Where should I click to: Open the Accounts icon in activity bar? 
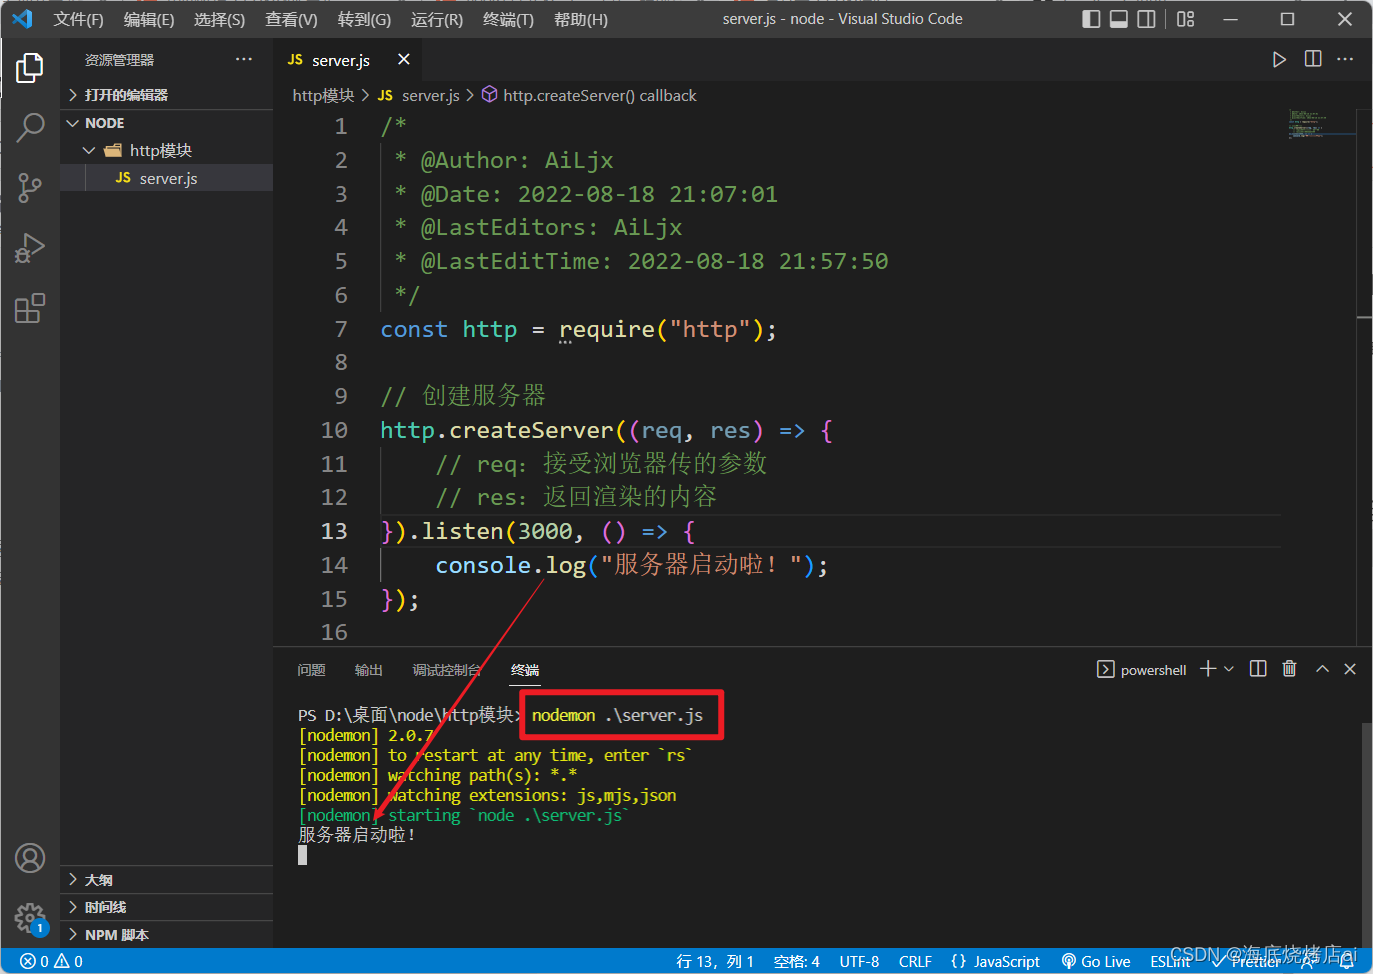coord(30,858)
